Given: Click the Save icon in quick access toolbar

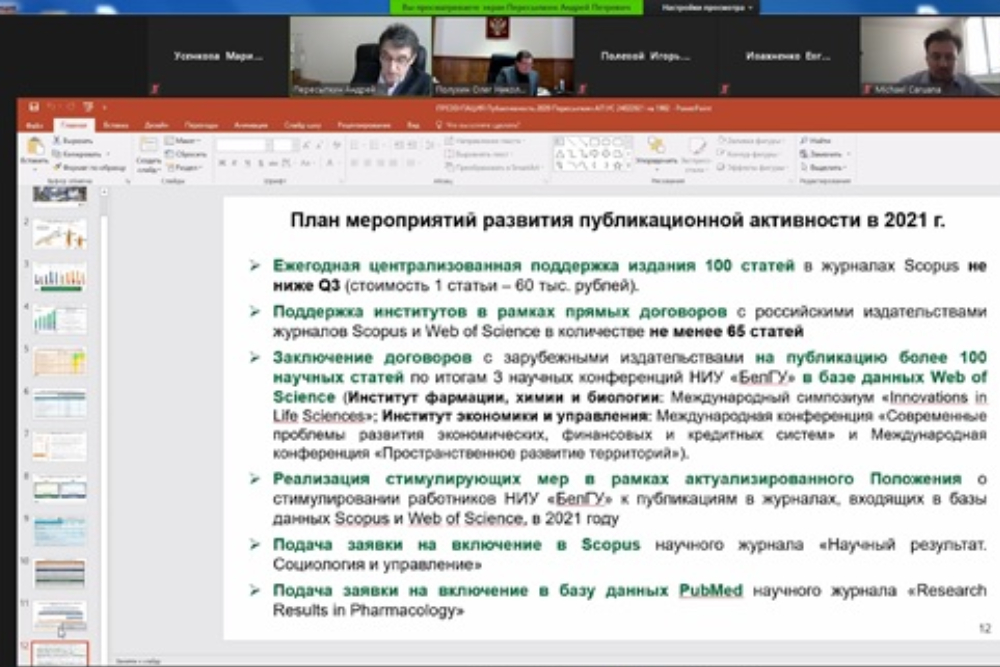Looking at the screenshot, I should click(x=34, y=106).
